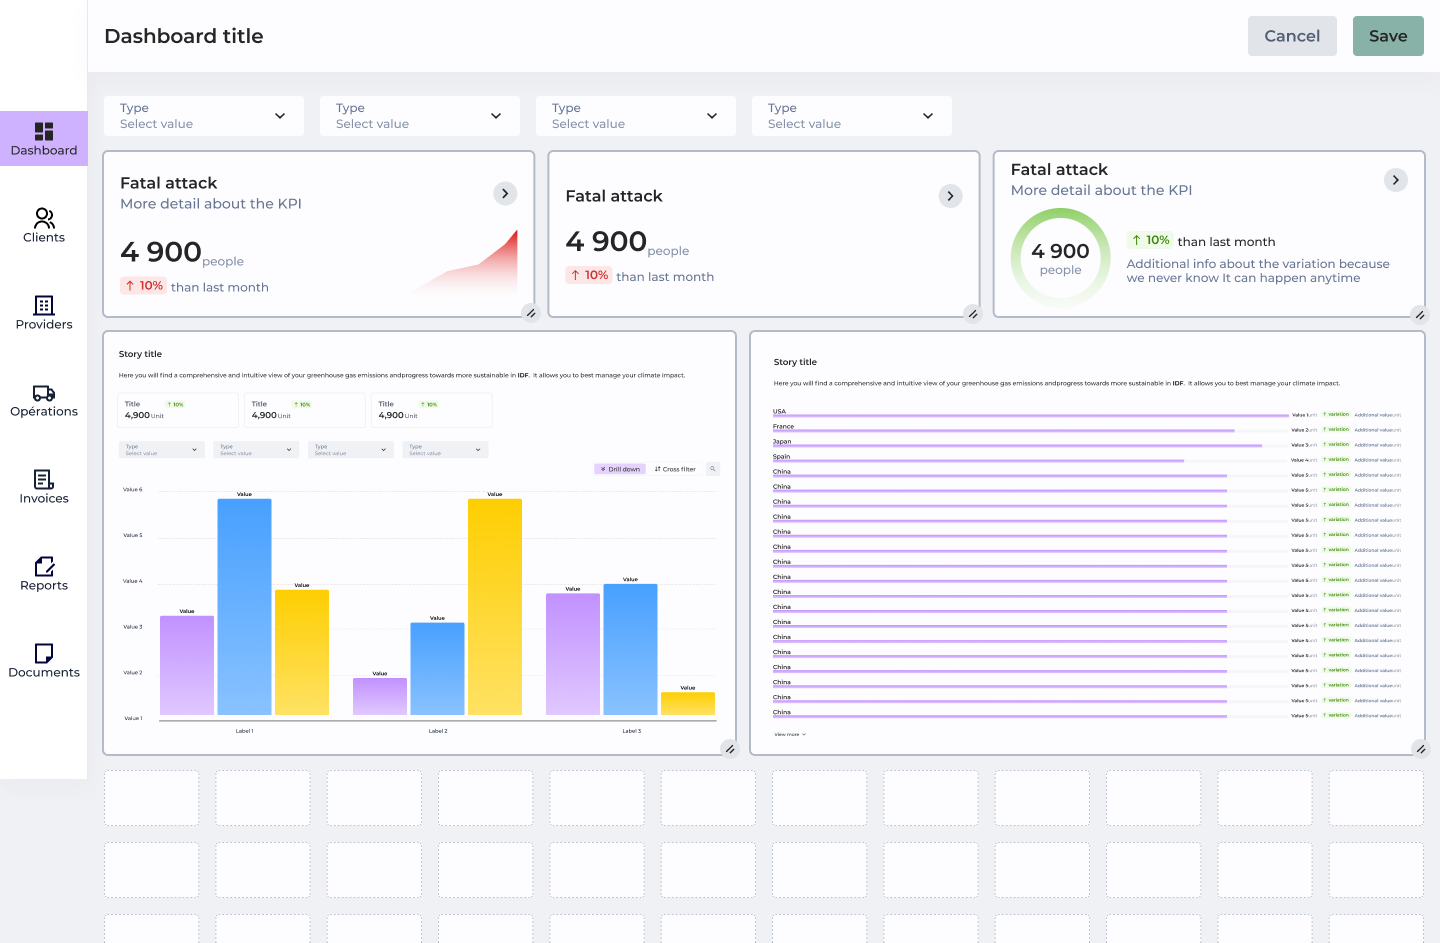Save the dashboard
The width and height of the screenshot is (1440, 943).
point(1388,36)
